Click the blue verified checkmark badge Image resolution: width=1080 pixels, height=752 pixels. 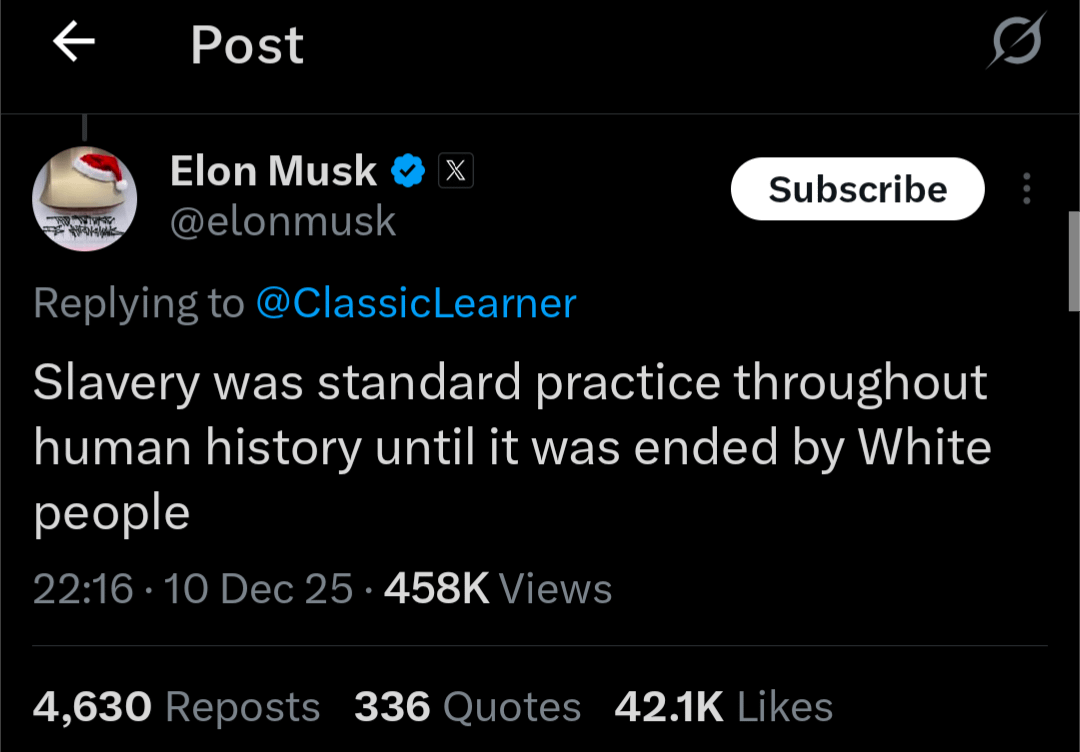[407, 172]
